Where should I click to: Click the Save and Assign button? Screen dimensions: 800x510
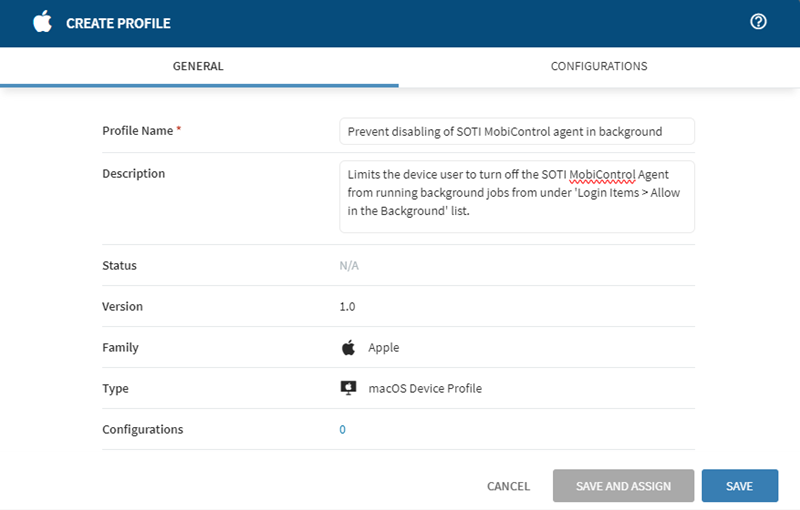tap(623, 486)
